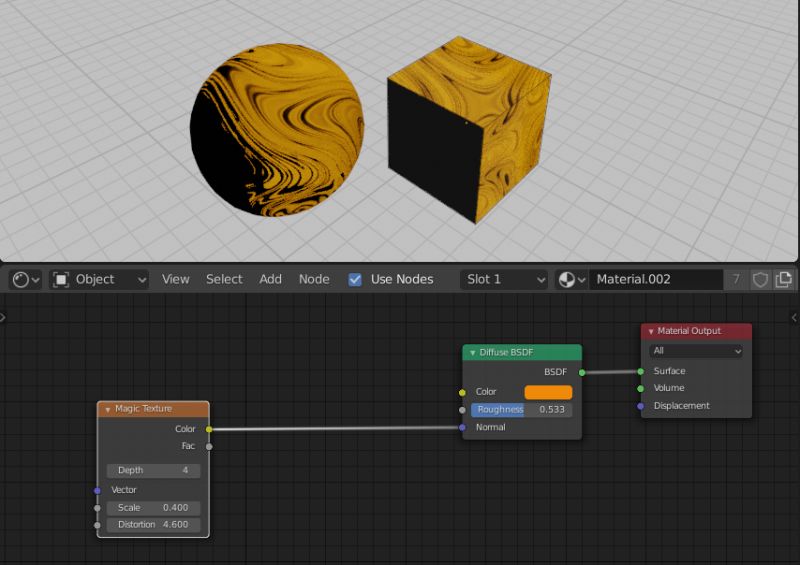Click the Diffuse BSDF orange color swatch
Viewport: 800px width, 565px height.
click(548, 392)
